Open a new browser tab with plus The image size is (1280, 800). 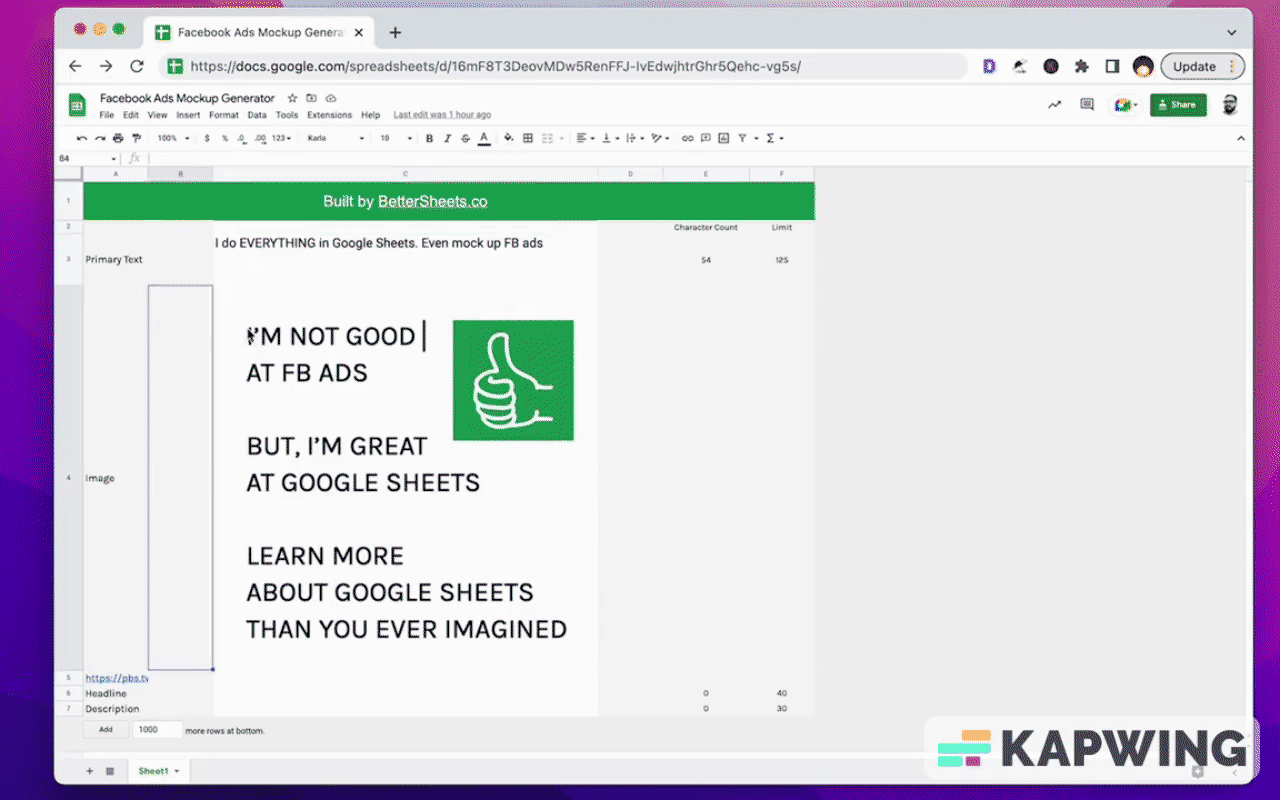click(x=395, y=32)
